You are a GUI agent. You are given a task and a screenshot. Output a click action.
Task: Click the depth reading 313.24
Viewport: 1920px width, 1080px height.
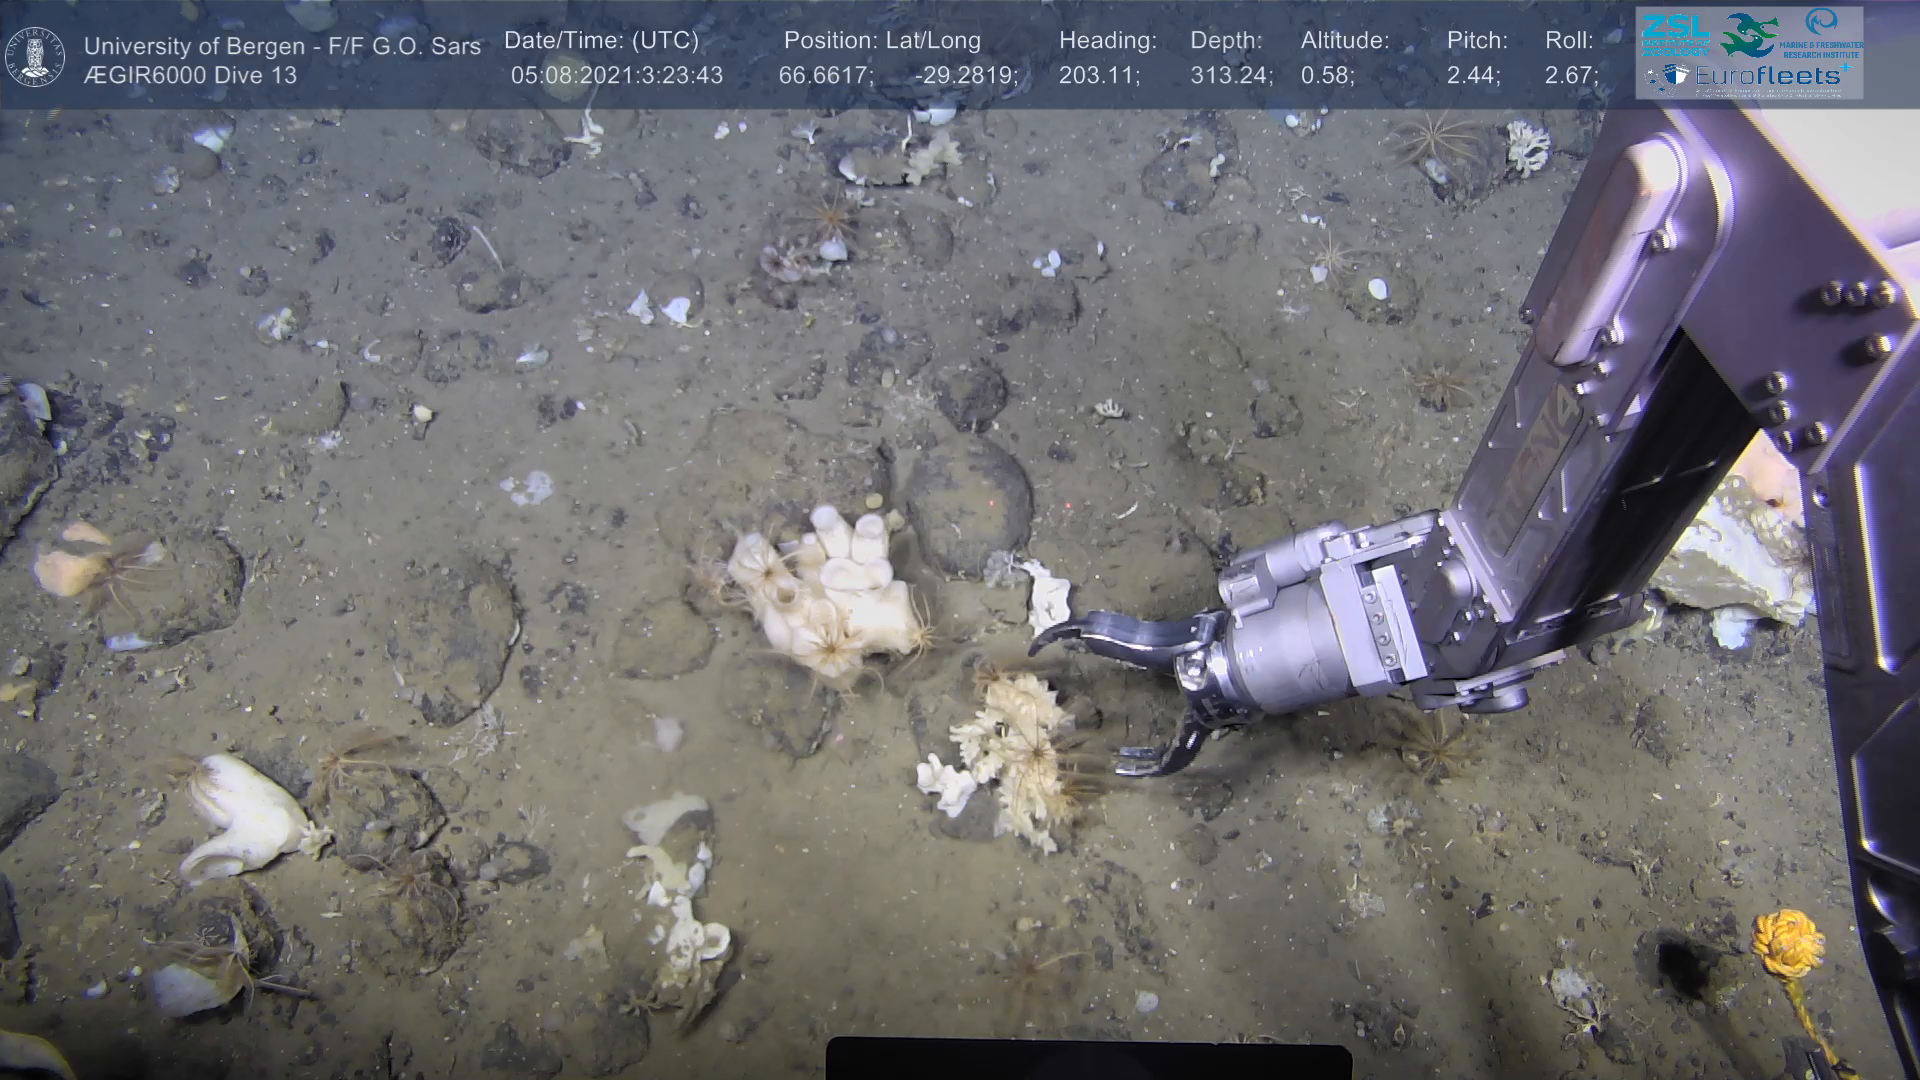1230,76
